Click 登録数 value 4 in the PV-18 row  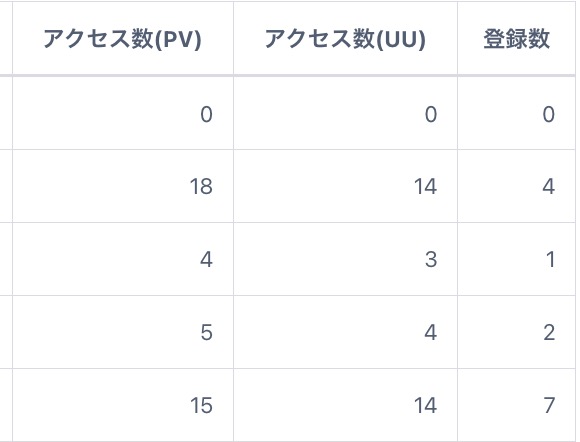tap(517, 186)
